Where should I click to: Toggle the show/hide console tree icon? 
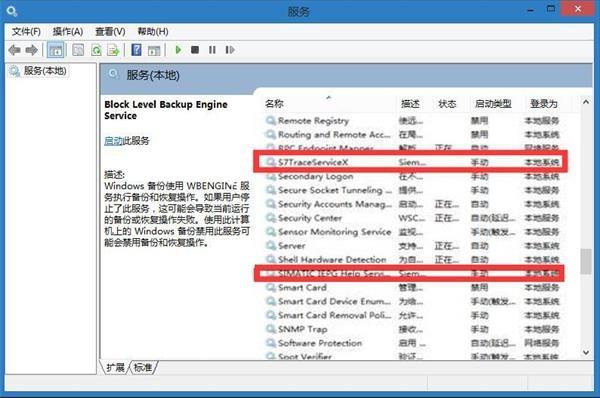pyautogui.click(x=55, y=50)
